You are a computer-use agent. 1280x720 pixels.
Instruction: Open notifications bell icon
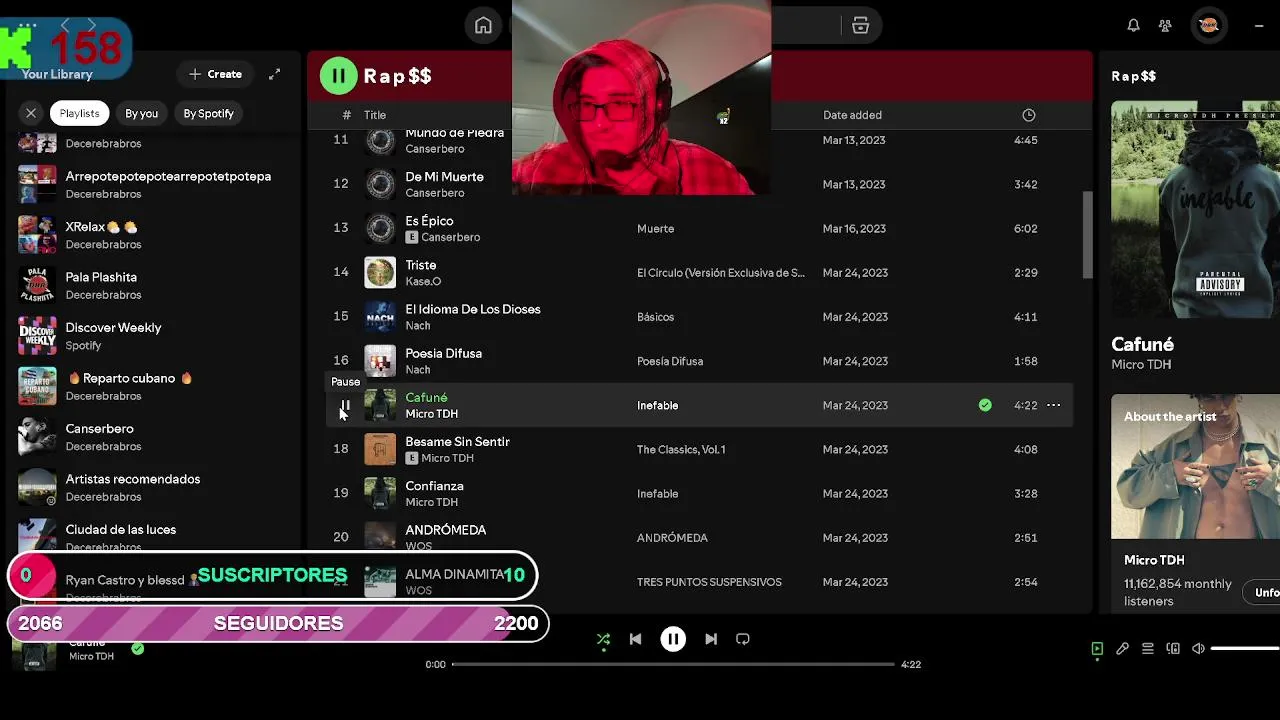coord(1133,26)
